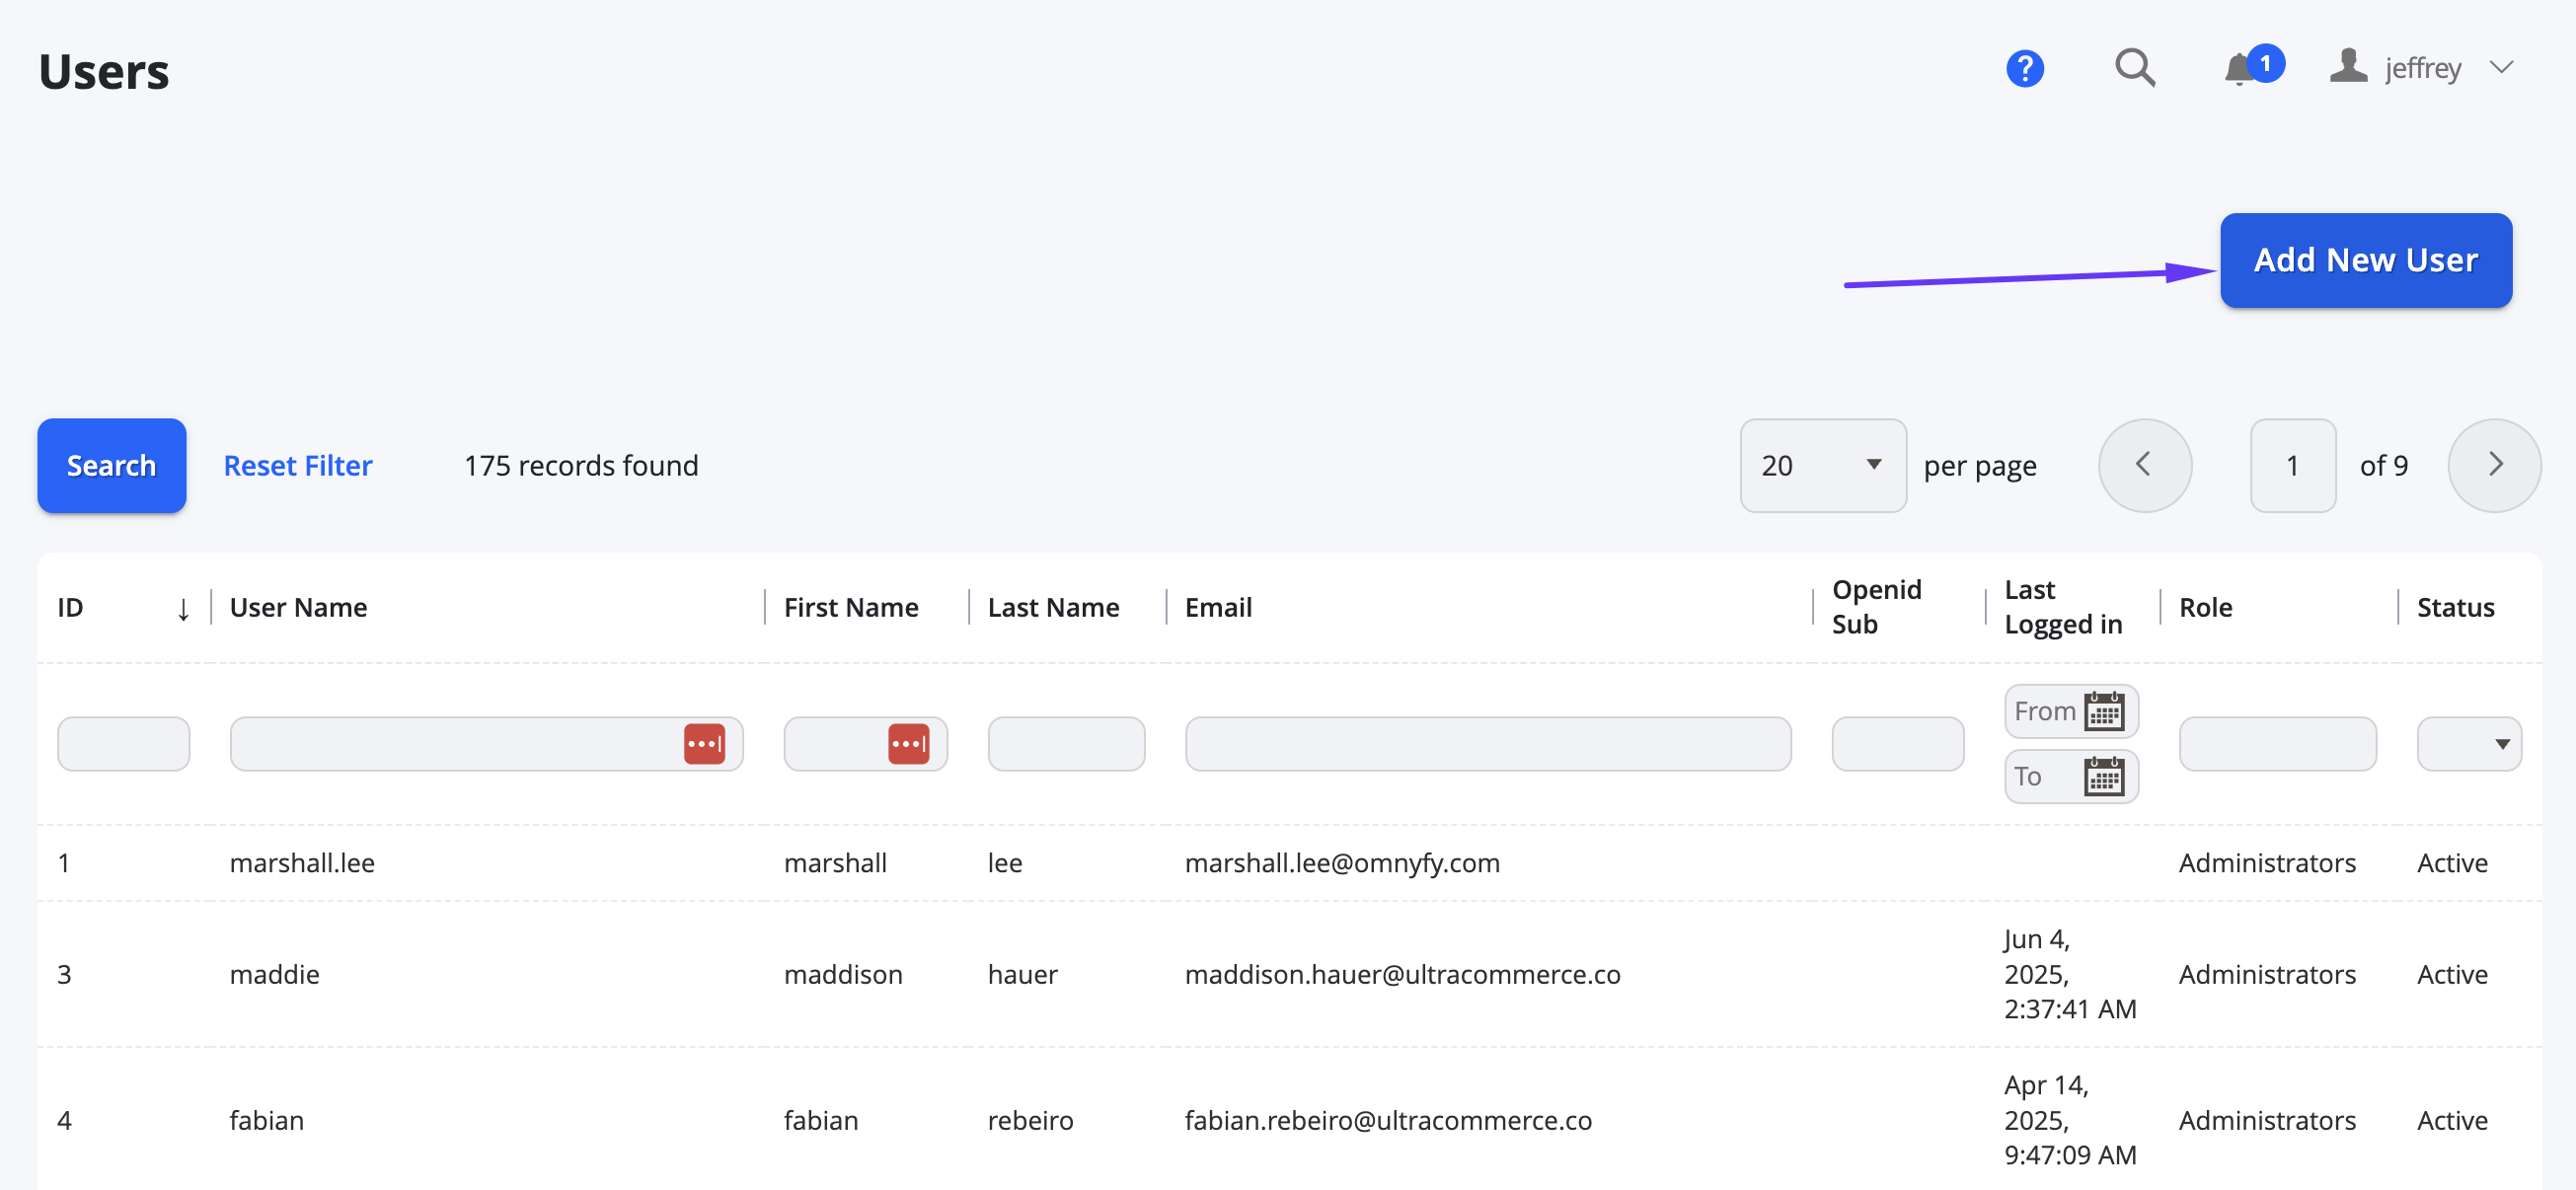Open the To date calendar icon

click(2103, 776)
